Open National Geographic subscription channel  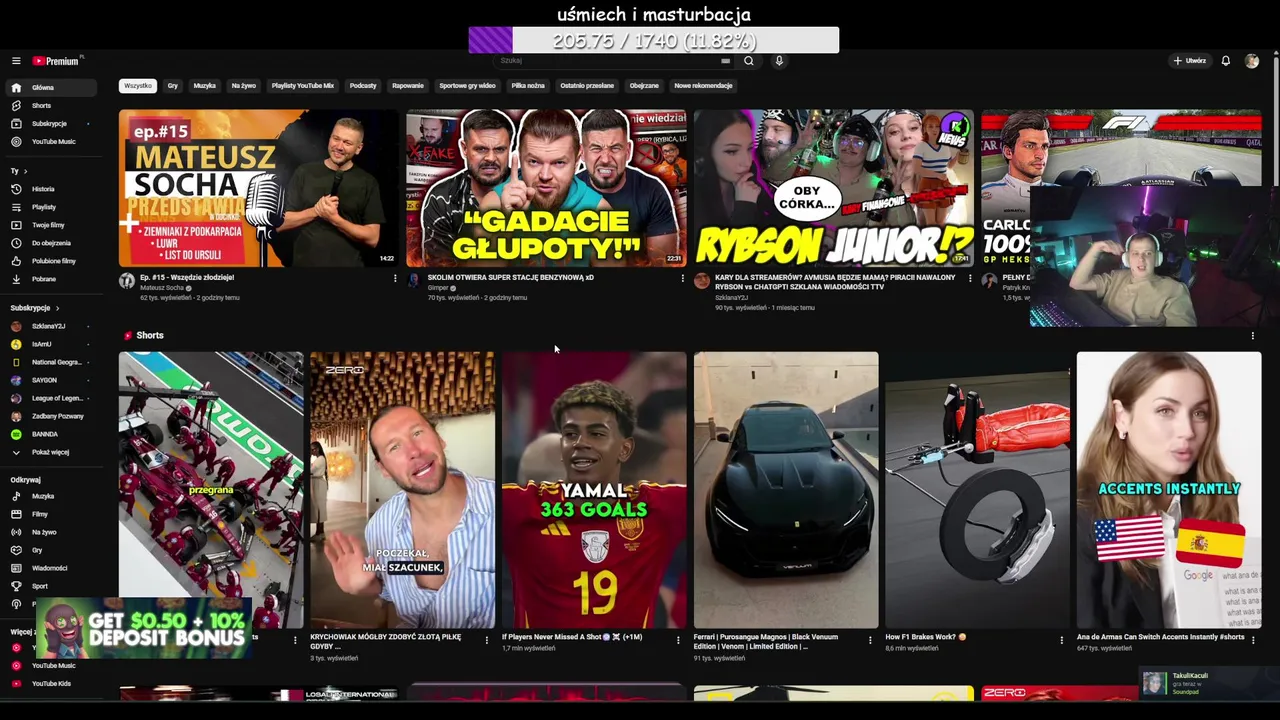click(x=52, y=362)
